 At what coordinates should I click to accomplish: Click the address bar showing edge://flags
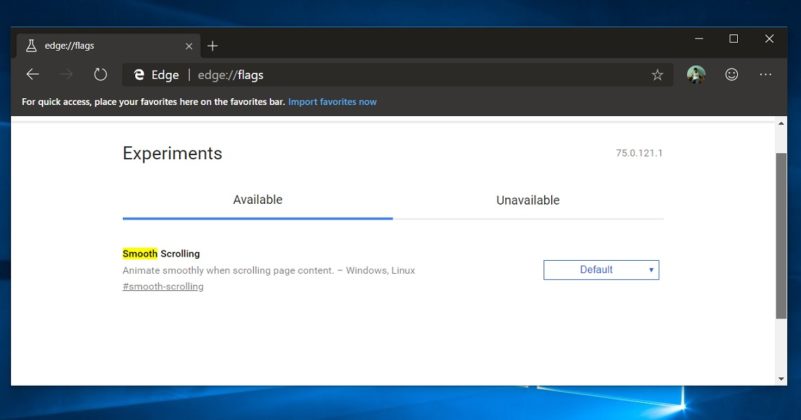click(400, 75)
